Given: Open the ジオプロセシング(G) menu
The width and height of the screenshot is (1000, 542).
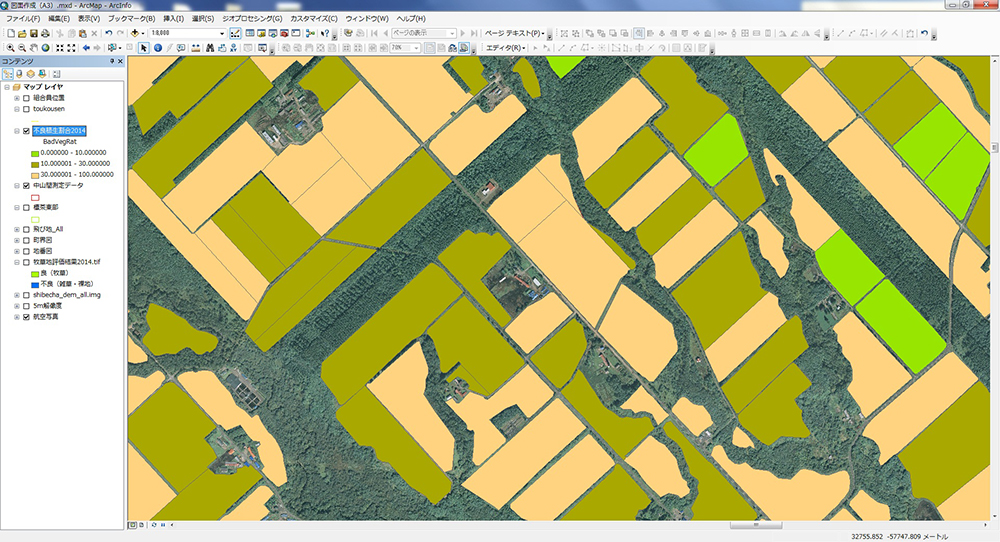Looking at the screenshot, I should [251, 19].
